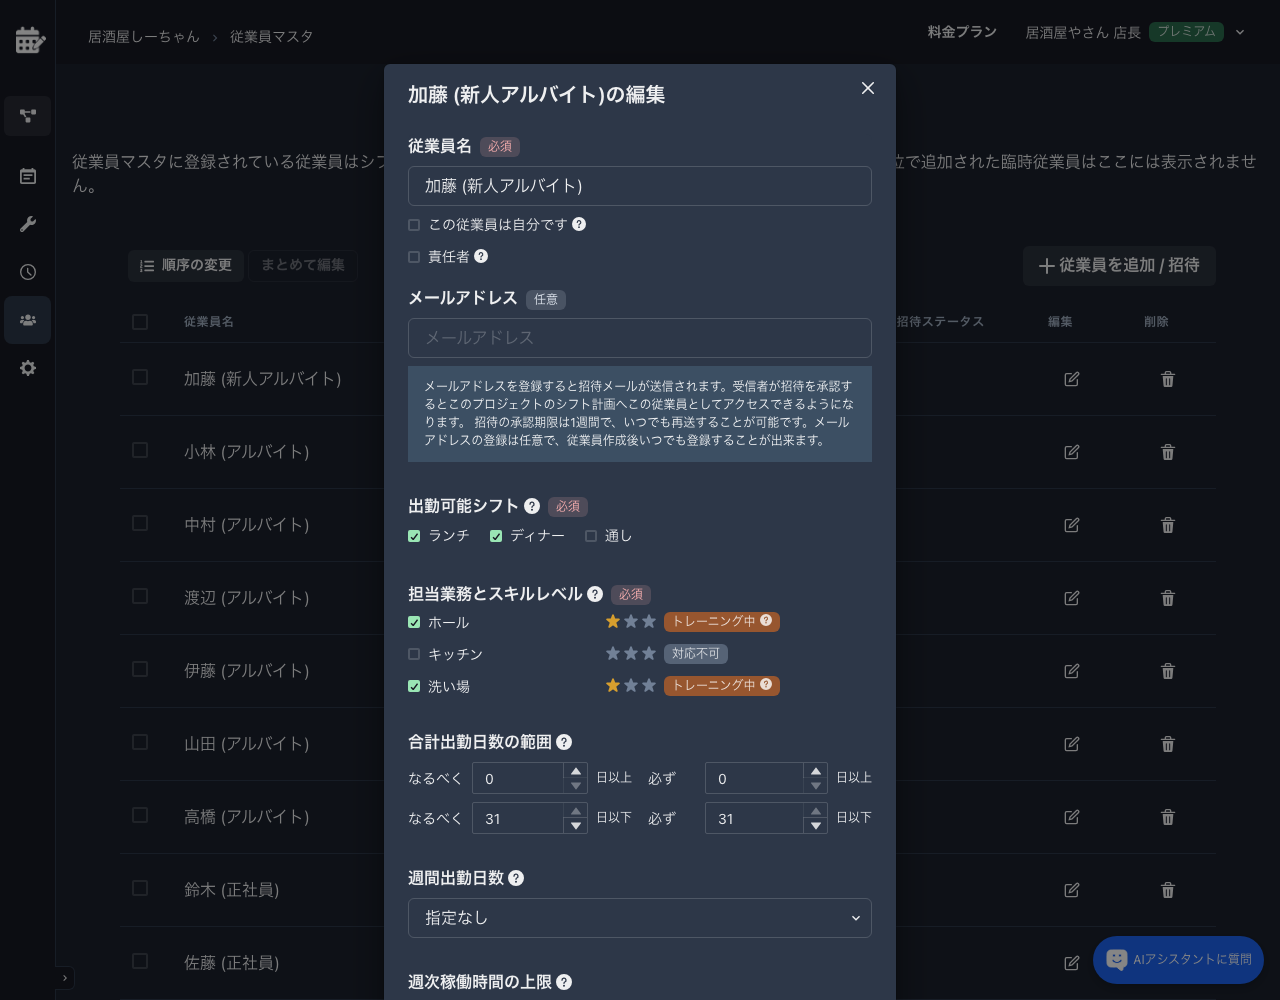Click the up stepper arrow beside 0 日以上

click(576, 771)
